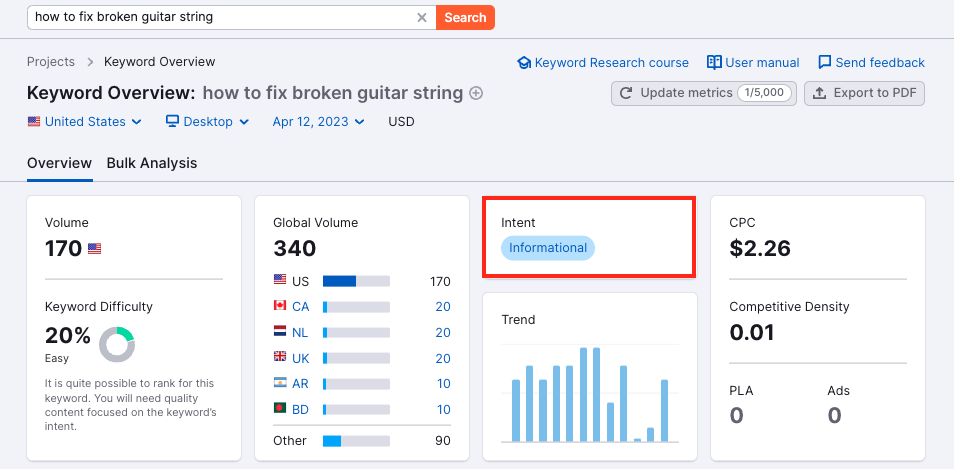954x469 pixels.
Task: Click the graduation cap Keyword Research course icon
Action: pos(524,63)
